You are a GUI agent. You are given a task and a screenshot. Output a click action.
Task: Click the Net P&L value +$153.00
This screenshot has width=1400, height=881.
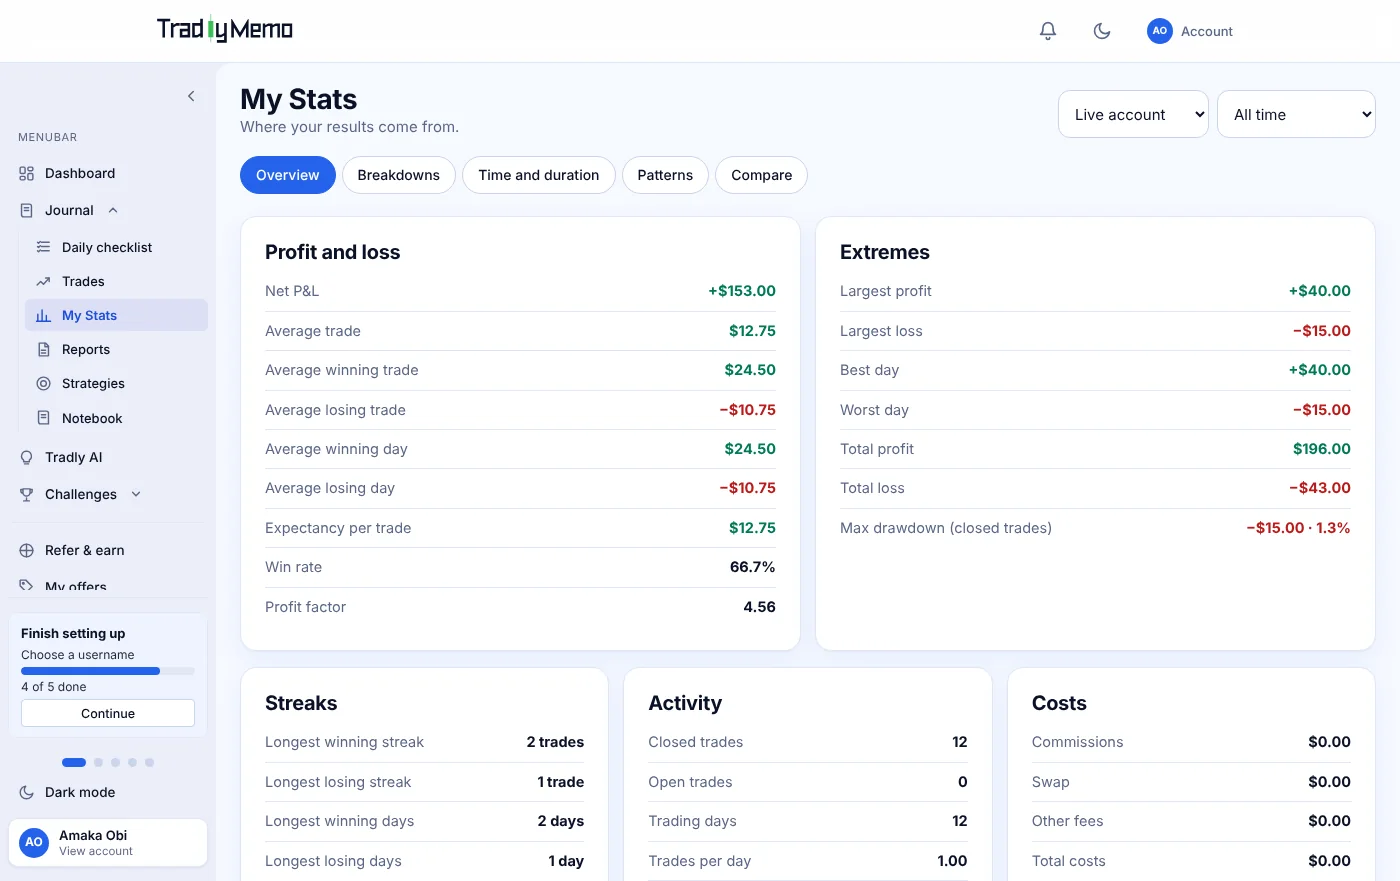[x=742, y=291]
